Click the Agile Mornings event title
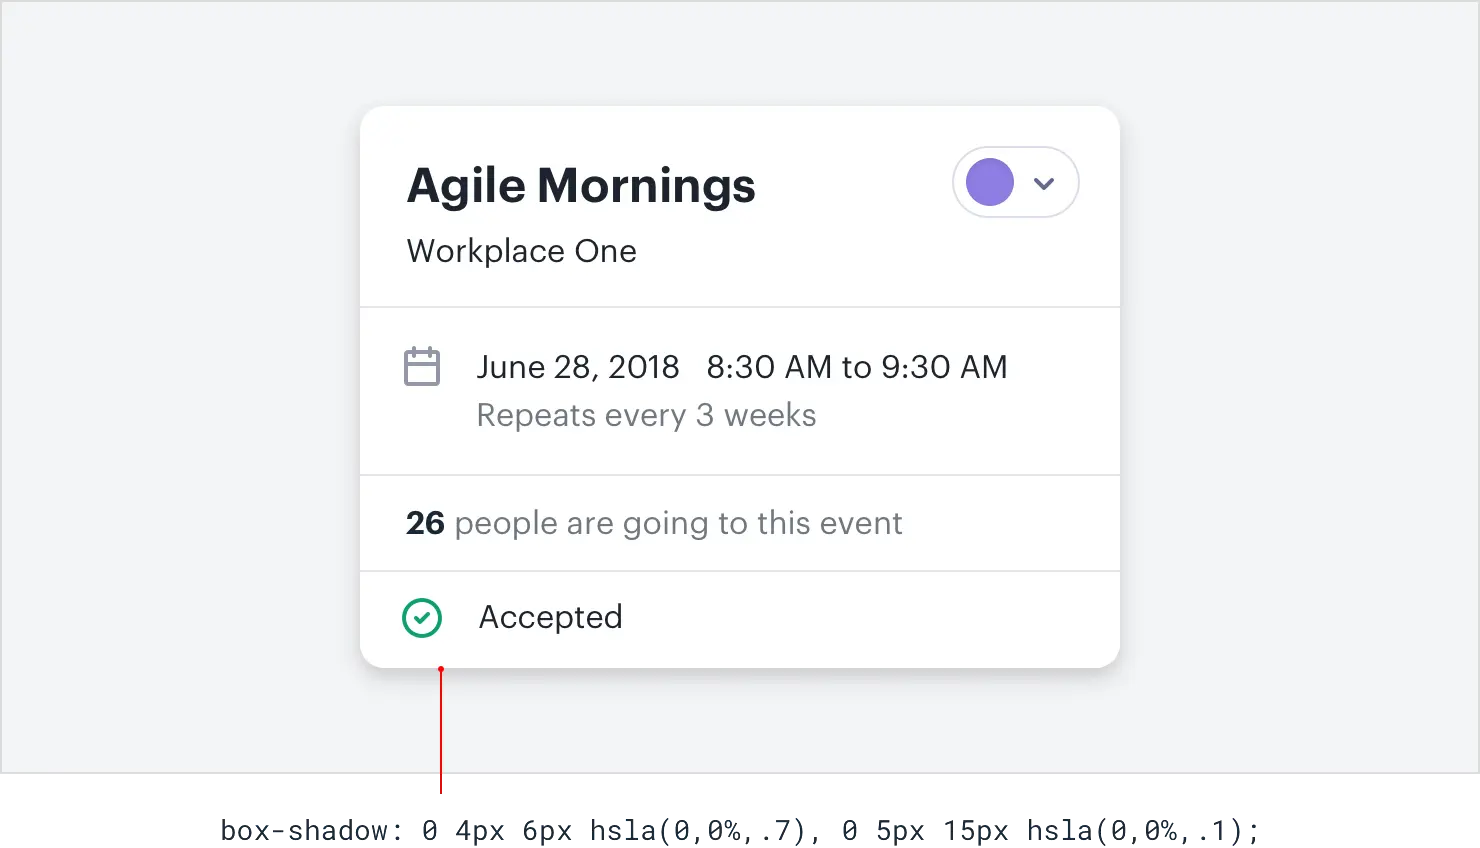 [x=581, y=186]
